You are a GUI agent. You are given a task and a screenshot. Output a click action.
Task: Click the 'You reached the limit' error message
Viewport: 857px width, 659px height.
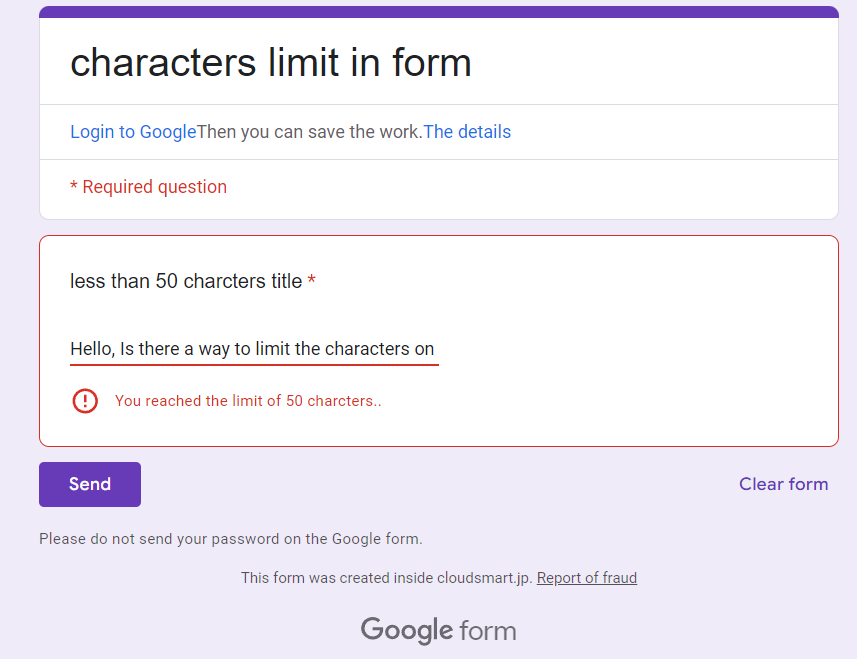pyautogui.click(x=248, y=401)
